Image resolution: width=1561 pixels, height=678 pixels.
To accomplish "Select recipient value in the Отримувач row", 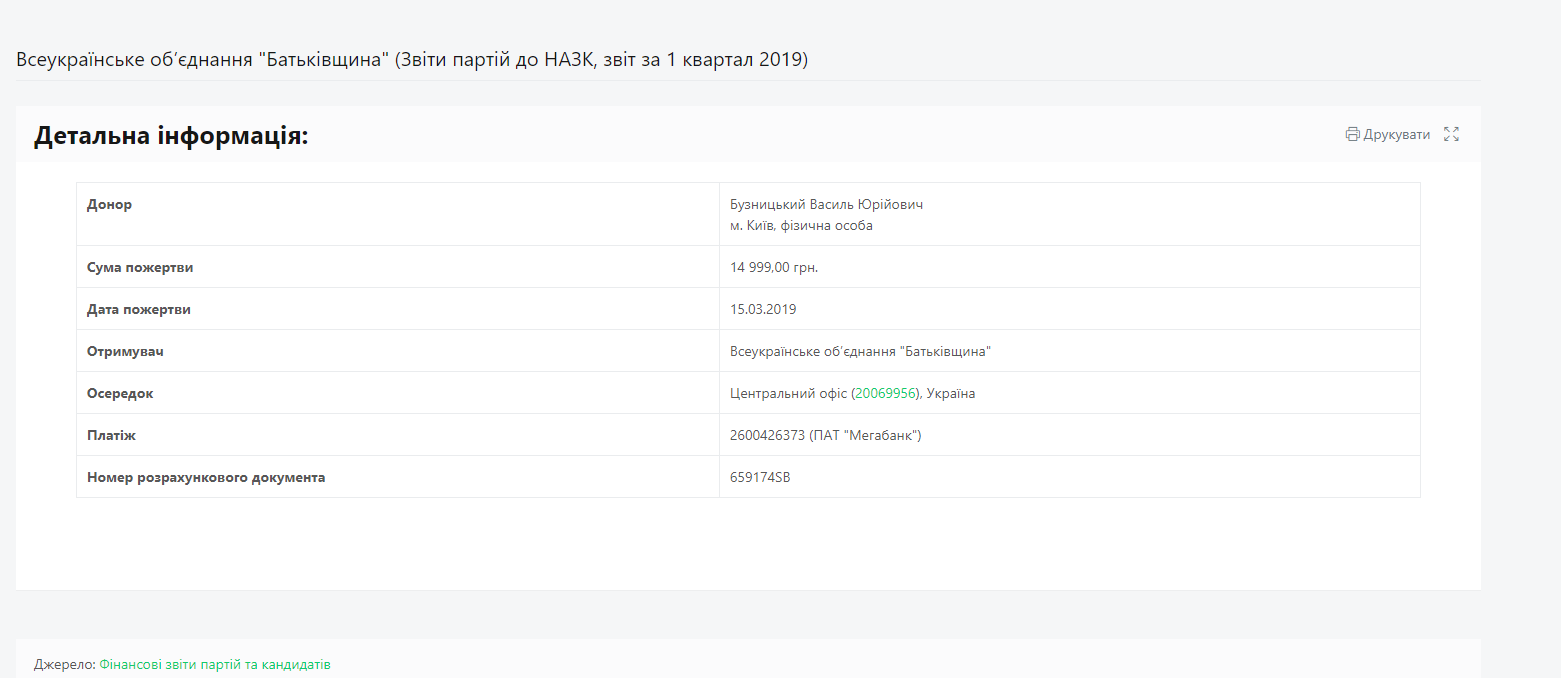I will pos(861,352).
